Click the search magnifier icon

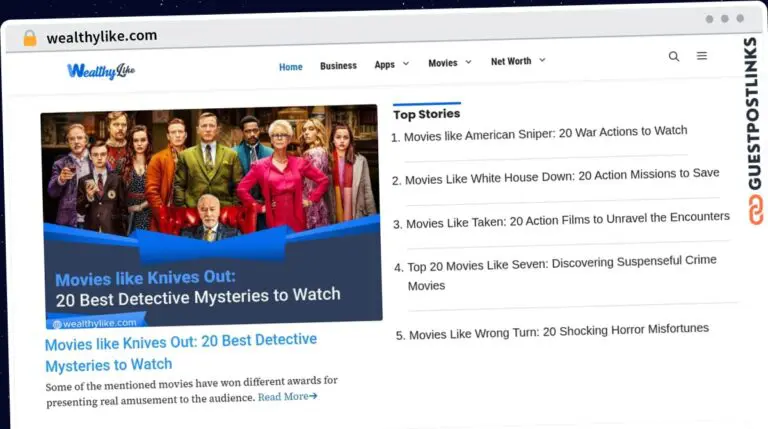coord(674,57)
